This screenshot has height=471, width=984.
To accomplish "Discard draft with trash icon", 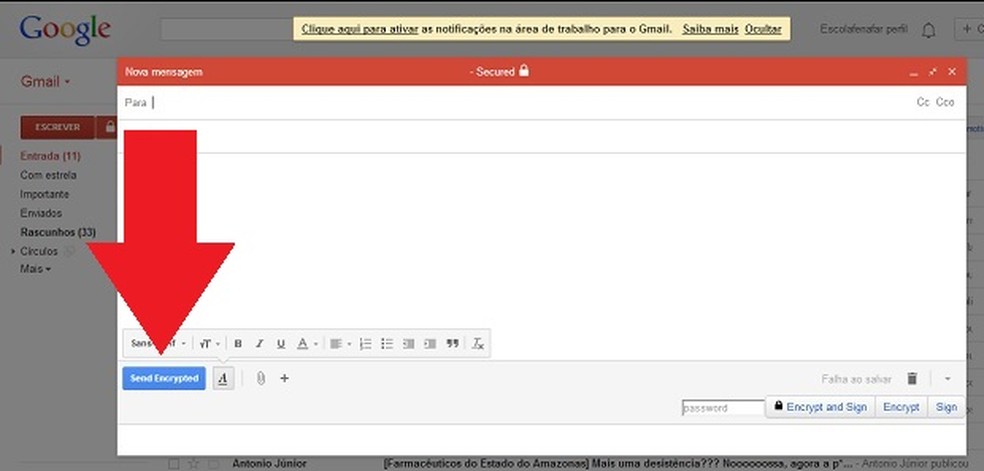I will [x=912, y=378].
